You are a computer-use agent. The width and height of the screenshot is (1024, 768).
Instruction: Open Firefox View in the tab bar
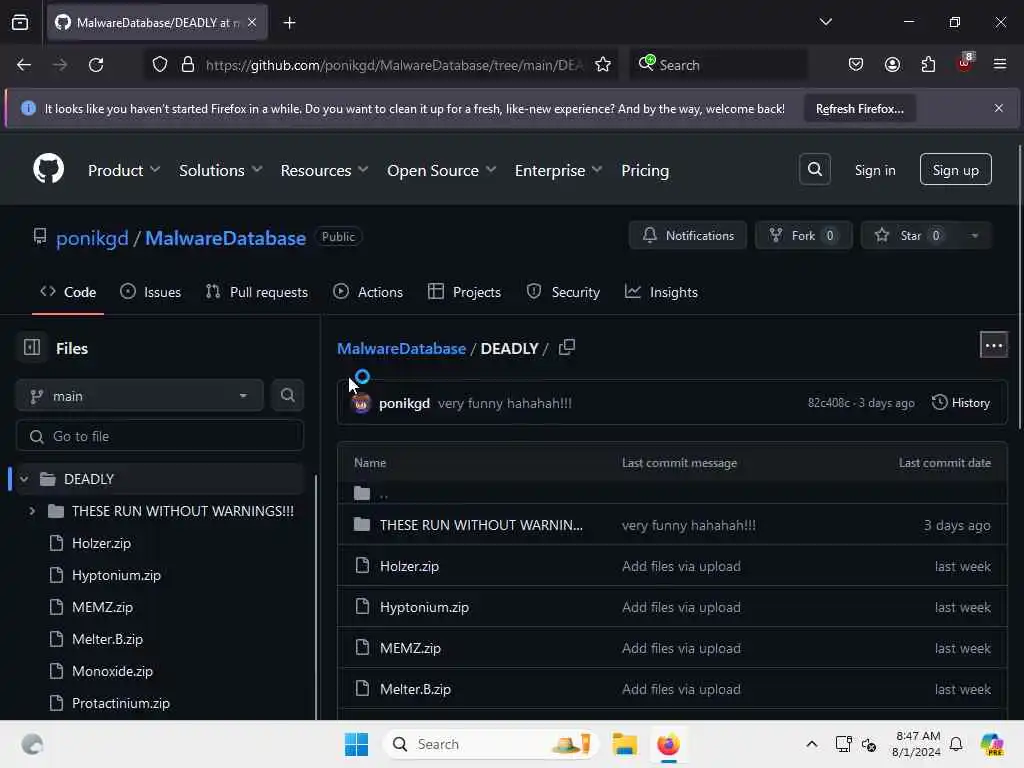click(20, 23)
